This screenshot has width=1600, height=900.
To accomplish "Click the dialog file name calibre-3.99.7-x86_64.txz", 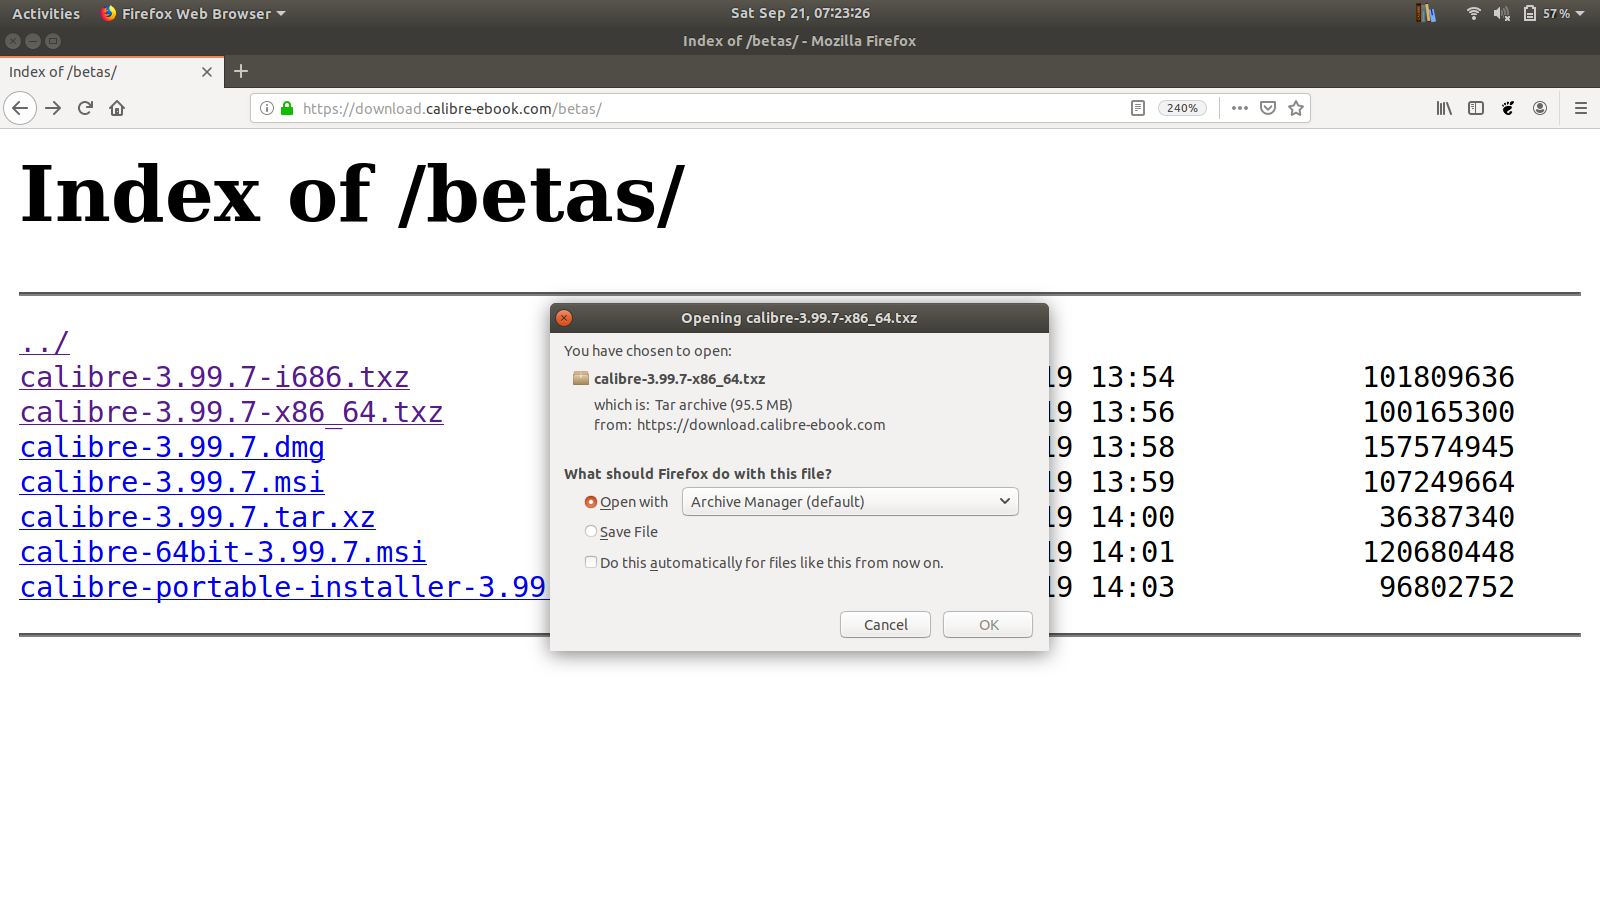I will click(x=680, y=379).
